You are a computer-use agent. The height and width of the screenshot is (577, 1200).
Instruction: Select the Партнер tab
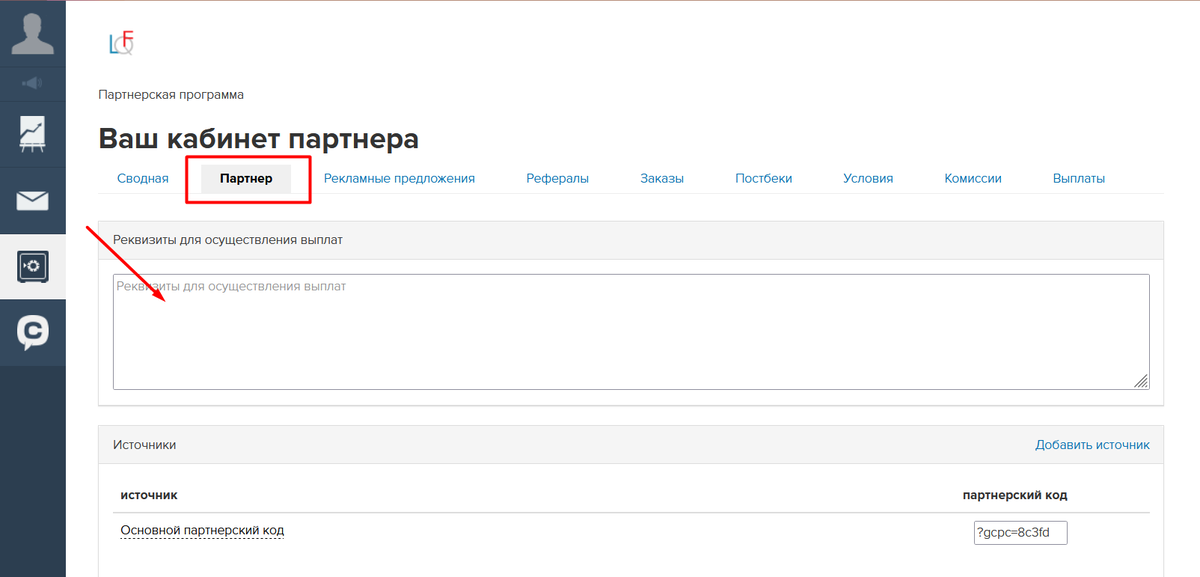tap(246, 179)
